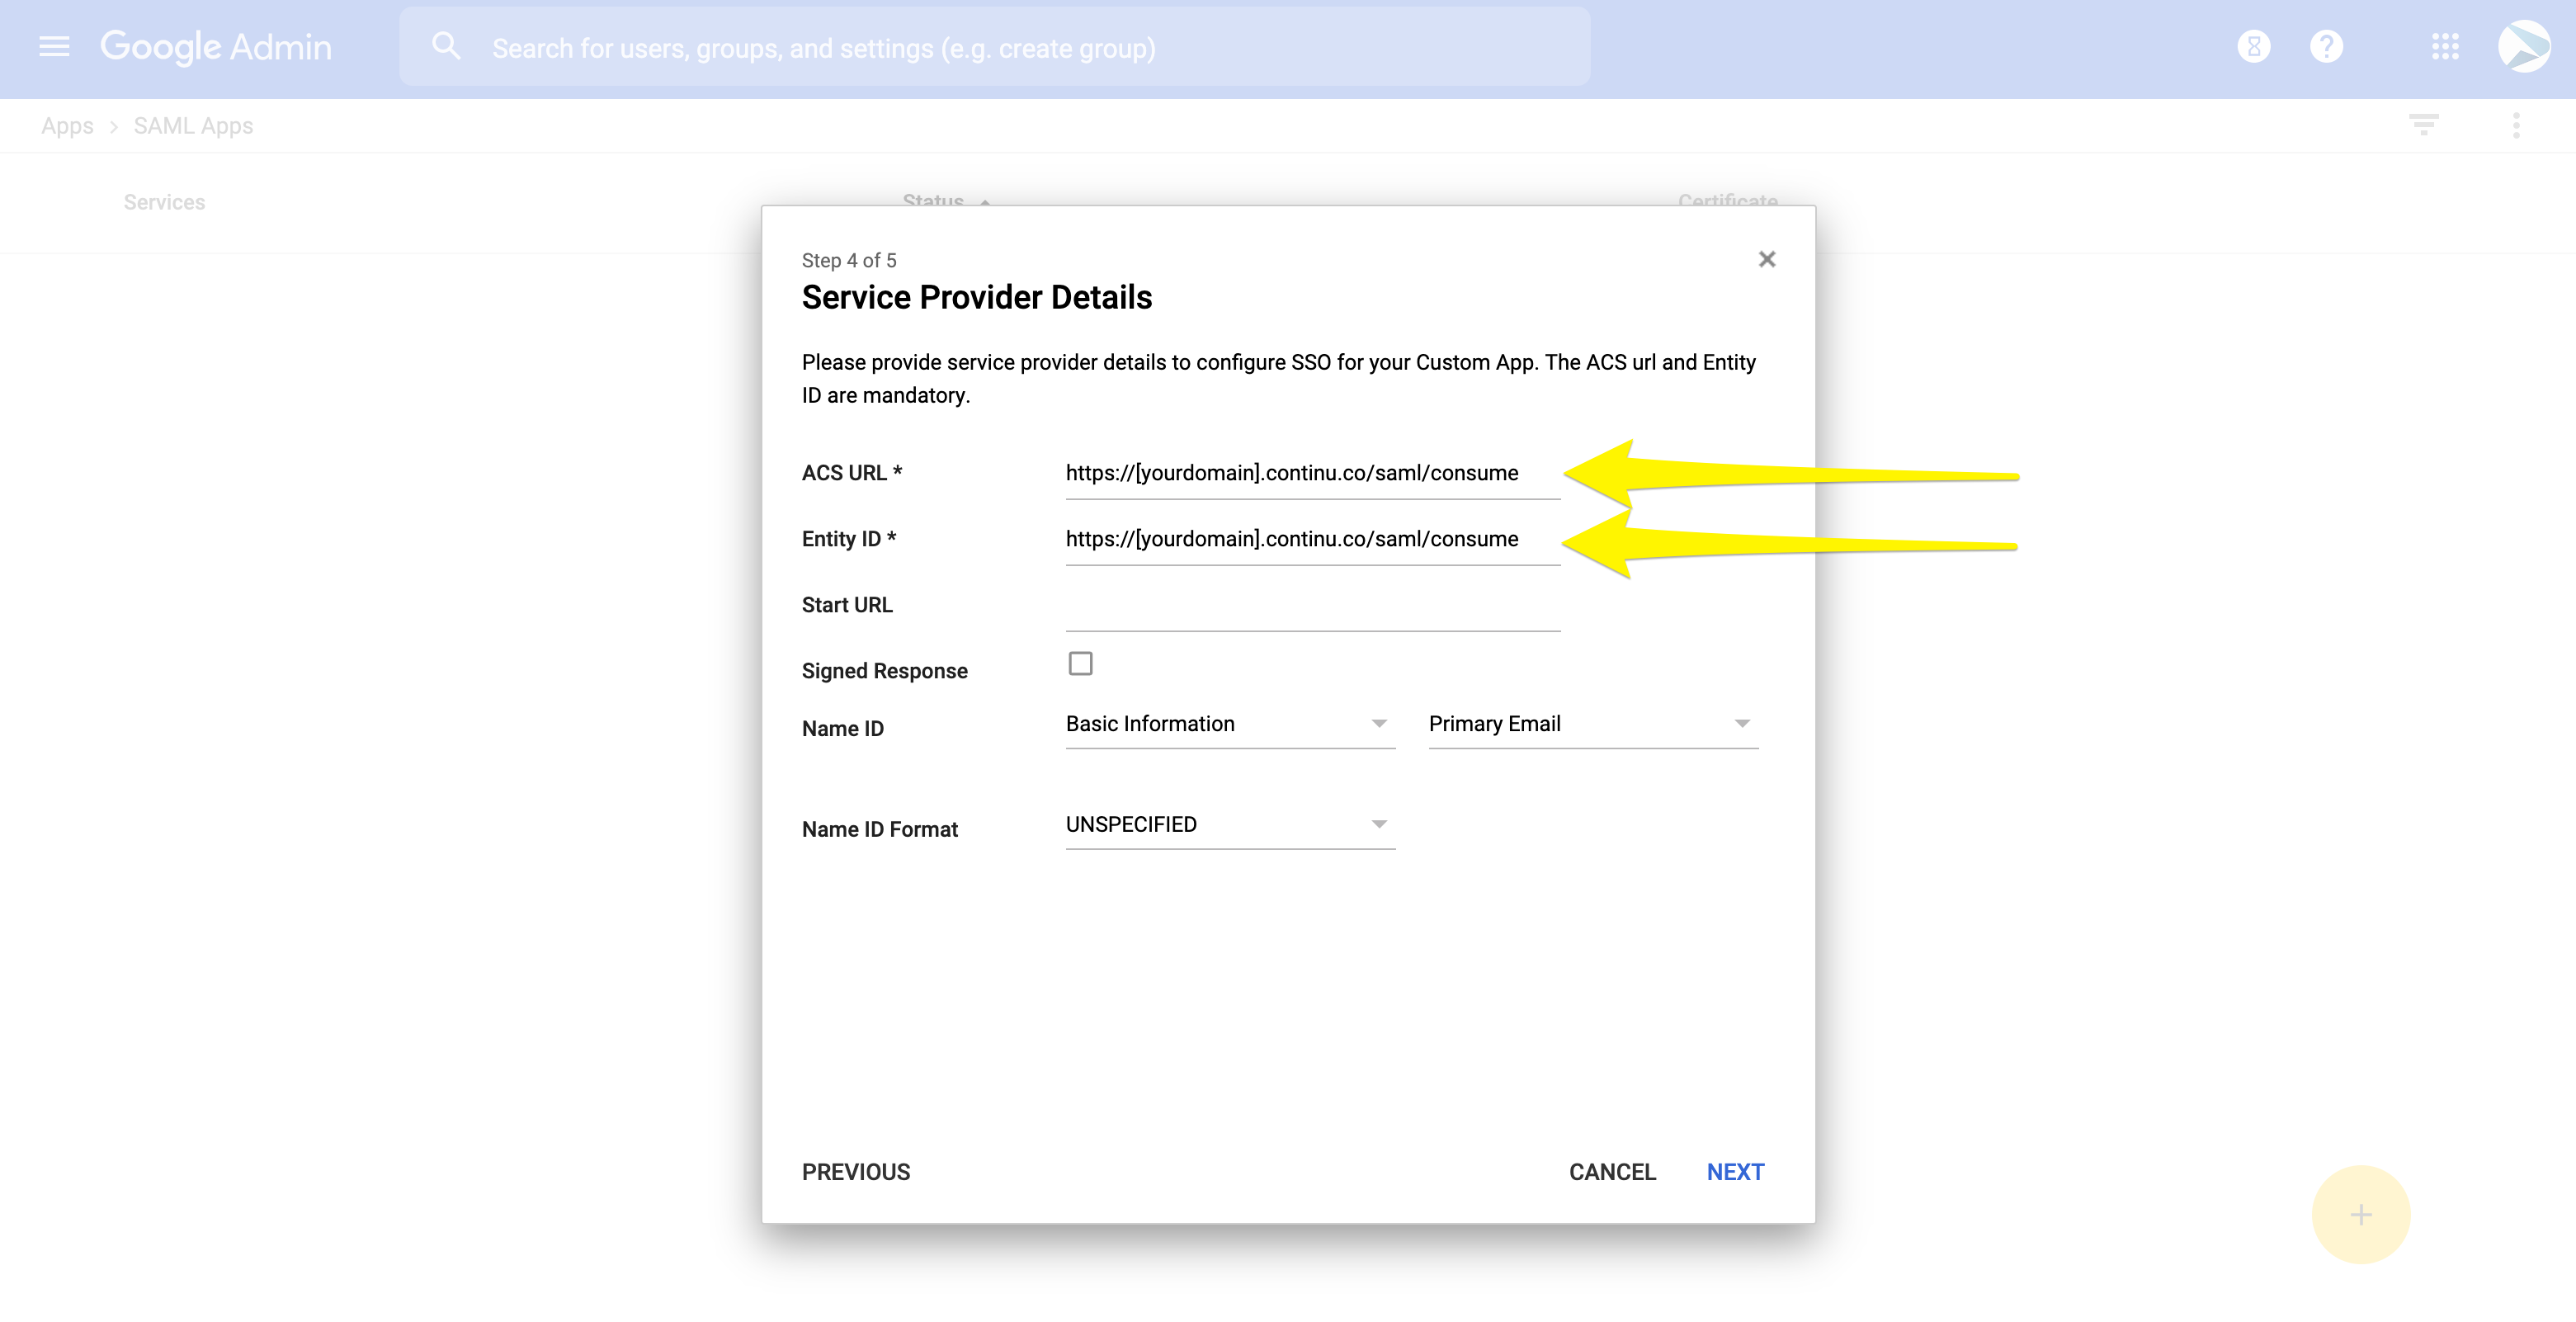Open the three-dot more options menu

click(2516, 125)
